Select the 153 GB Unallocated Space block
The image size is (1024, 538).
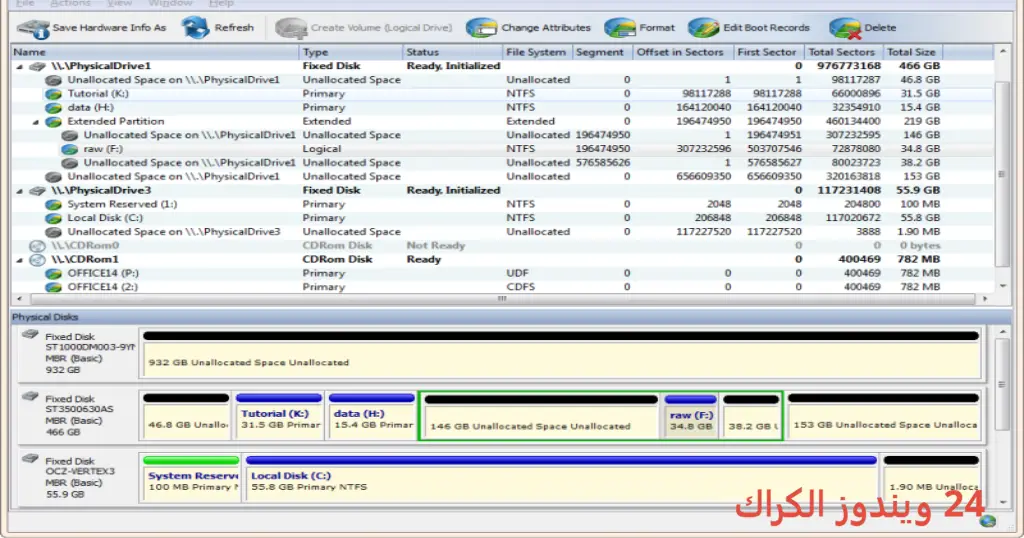(884, 416)
